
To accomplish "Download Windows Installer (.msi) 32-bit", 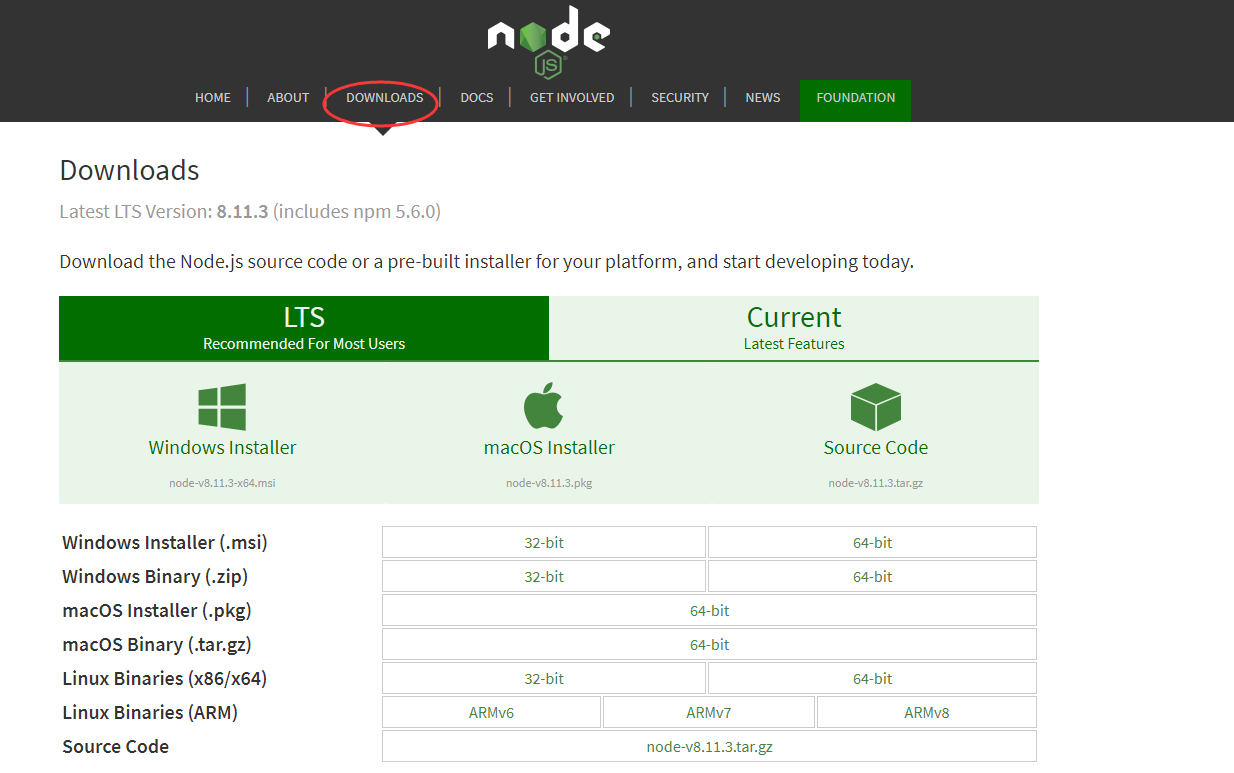I will 544,542.
